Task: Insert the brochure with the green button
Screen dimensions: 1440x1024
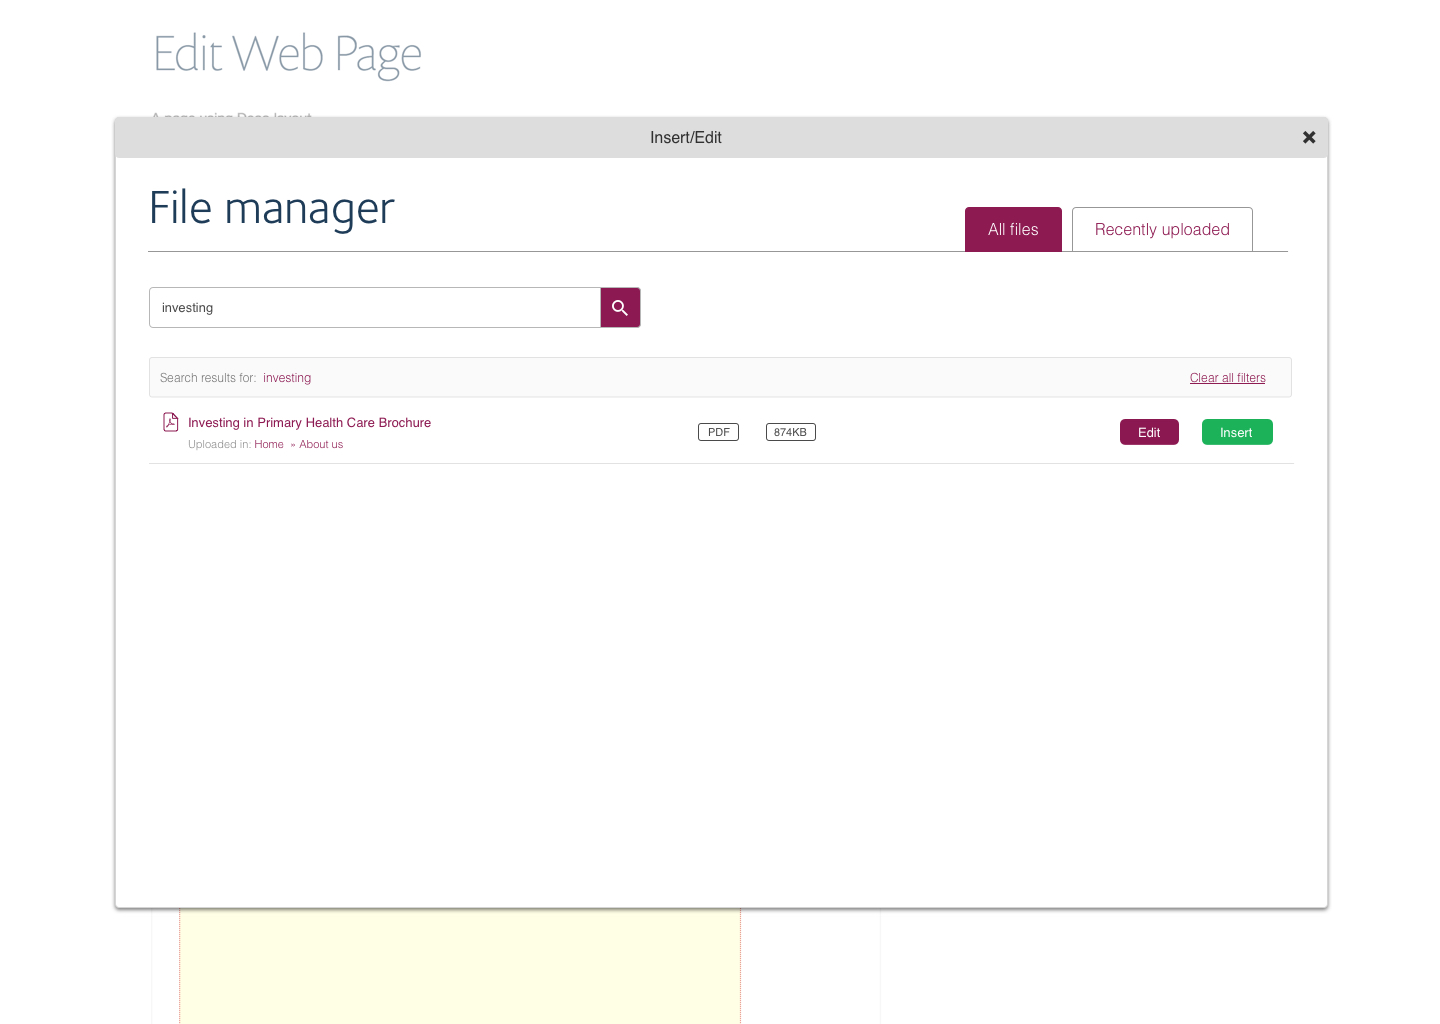Action: click(x=1236, y=433)
